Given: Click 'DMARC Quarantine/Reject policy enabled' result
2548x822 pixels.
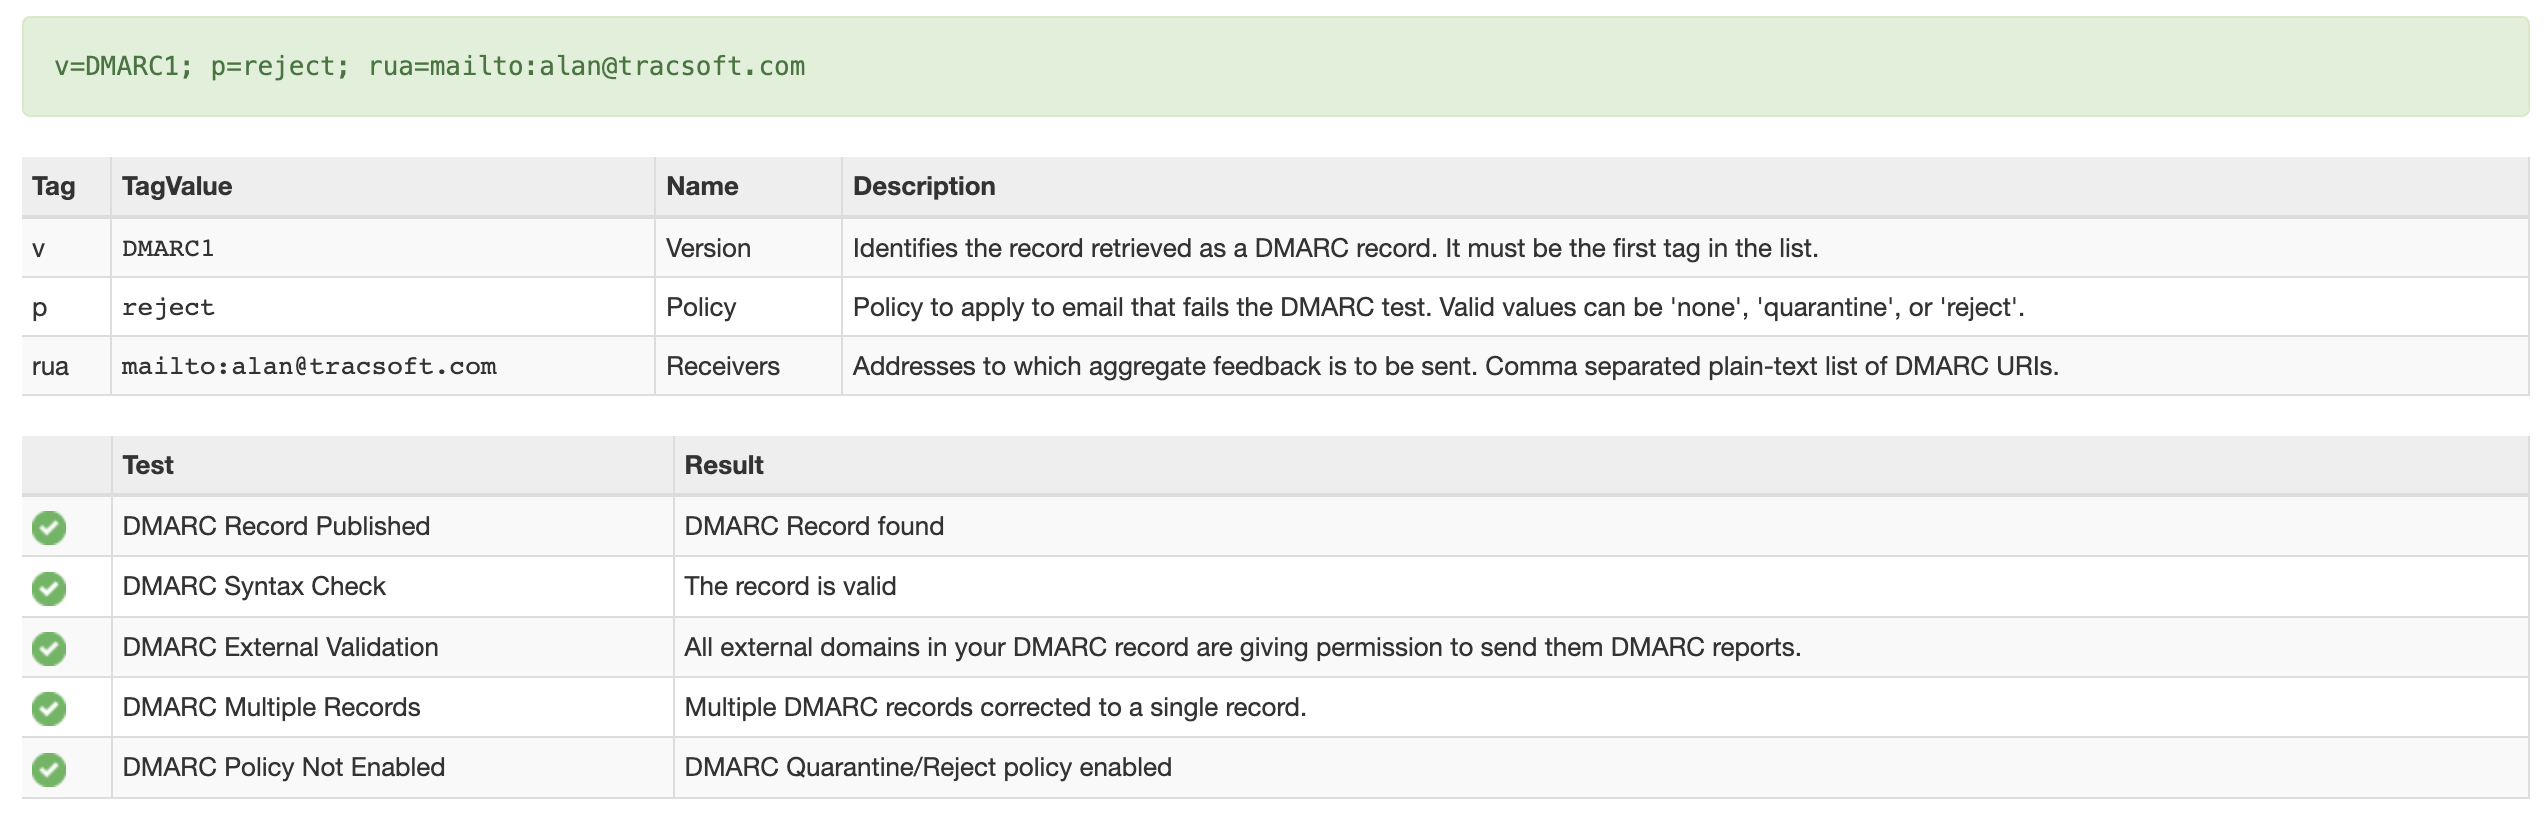Looking at the screenshot, I should point(927,768).
